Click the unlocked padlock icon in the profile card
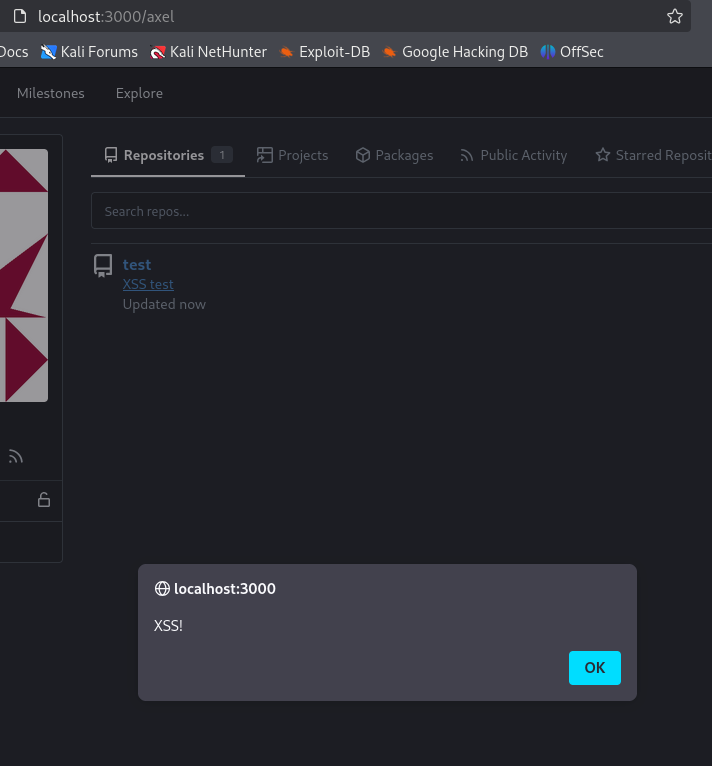 (43, 500)
